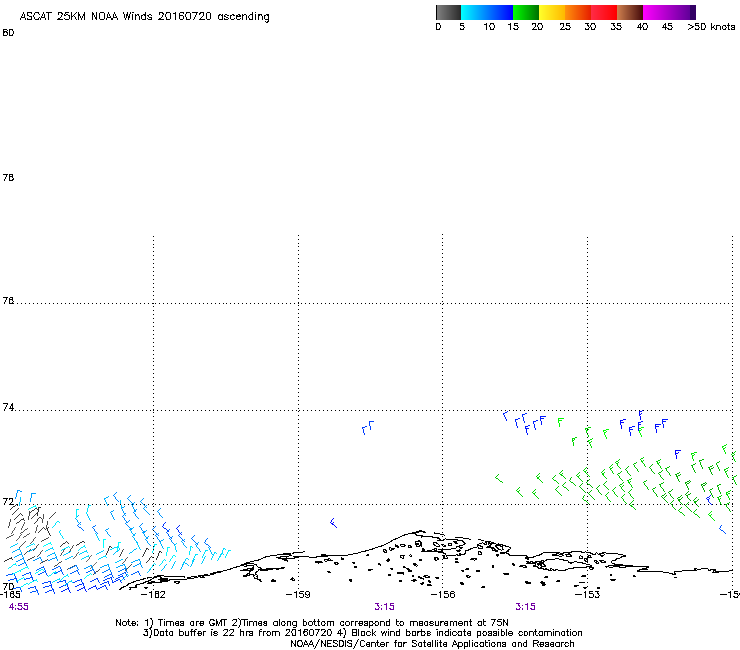The width and height of the screenshot is (740, 650).
Task: Click the '-153' longitude axis label
Action: 587,594
